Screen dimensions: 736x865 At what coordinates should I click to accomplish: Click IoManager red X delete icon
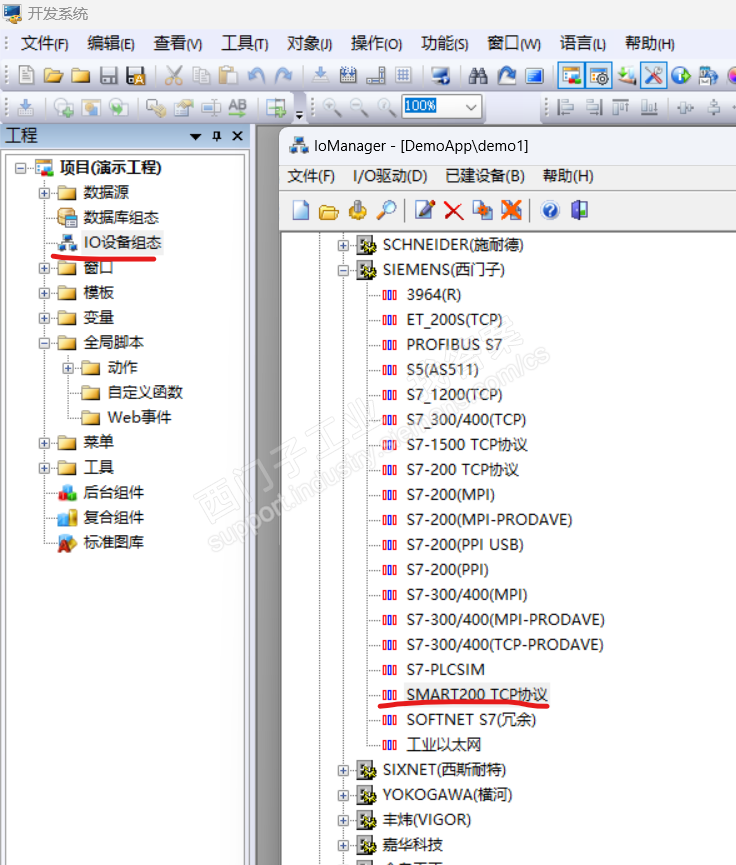pos(454,210)
